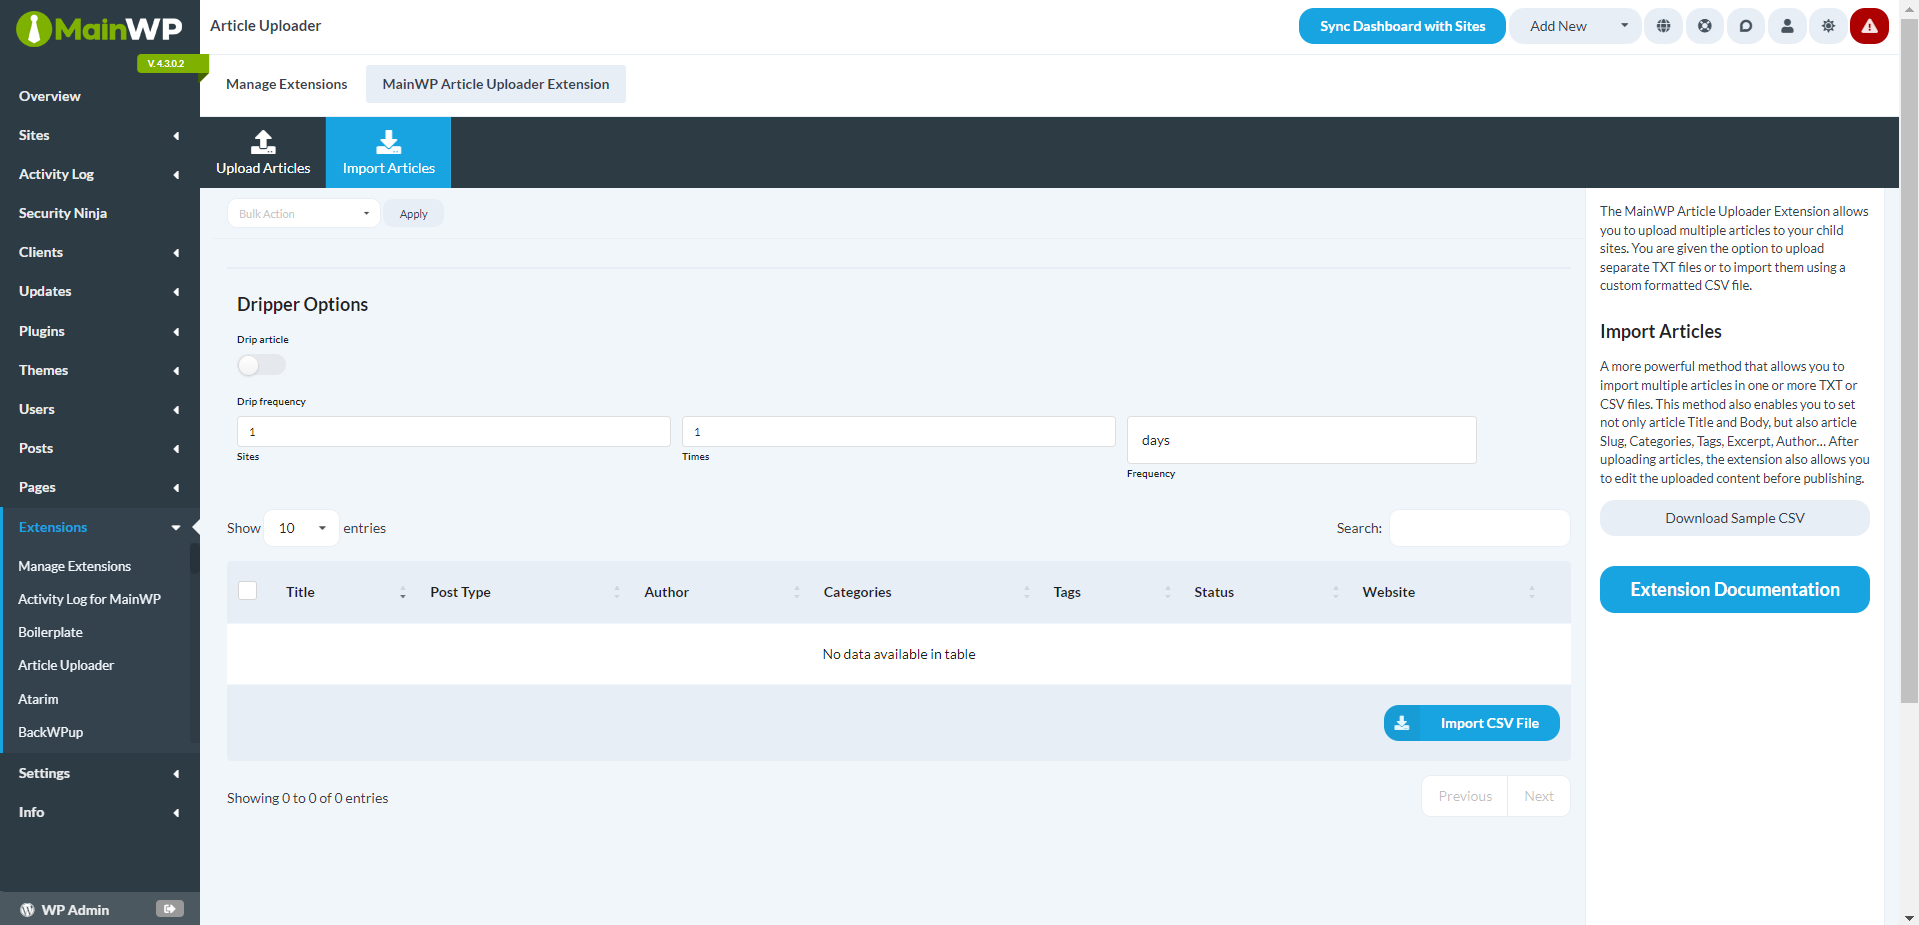The height and width of the screenshot is (925, 1919).
Task: Open the globe sites icon in header
Action: pos(1664,26)
